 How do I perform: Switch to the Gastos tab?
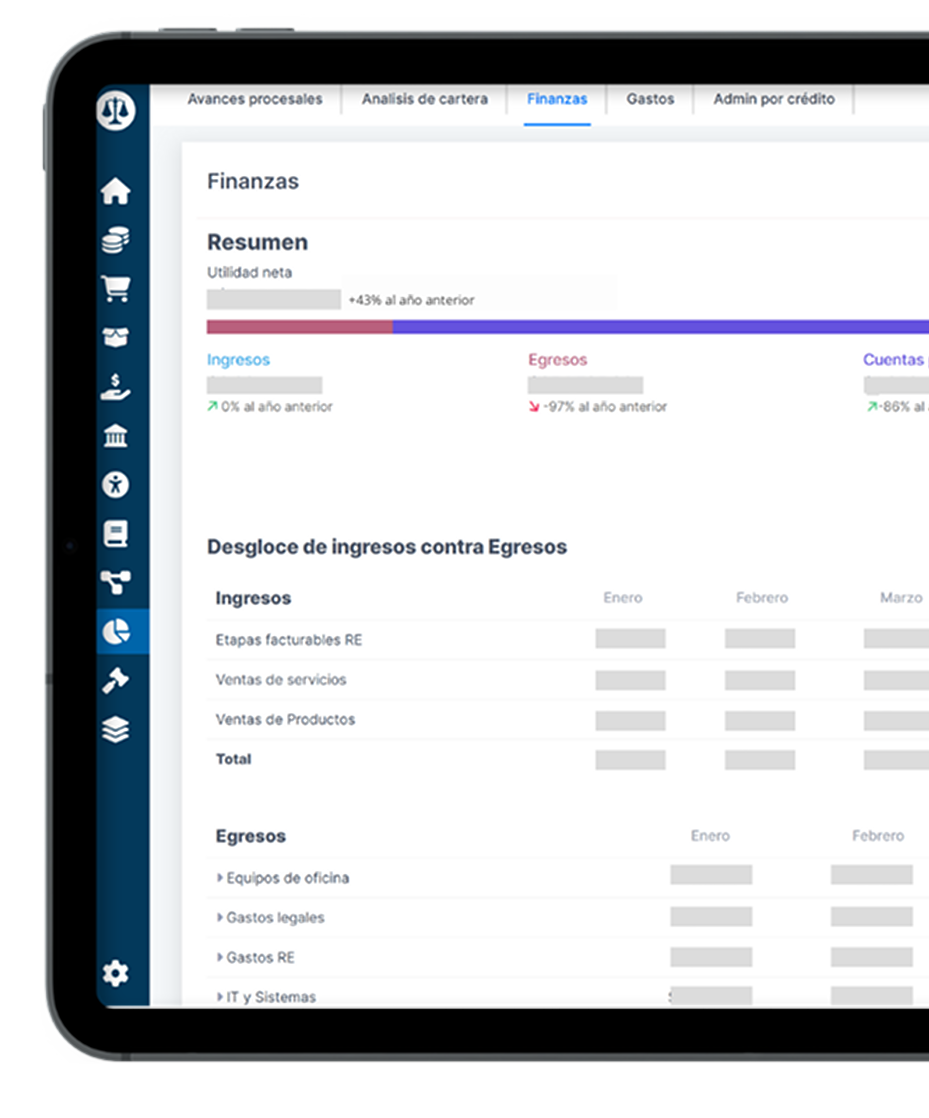pyautogui.click(x=650, y=100)
